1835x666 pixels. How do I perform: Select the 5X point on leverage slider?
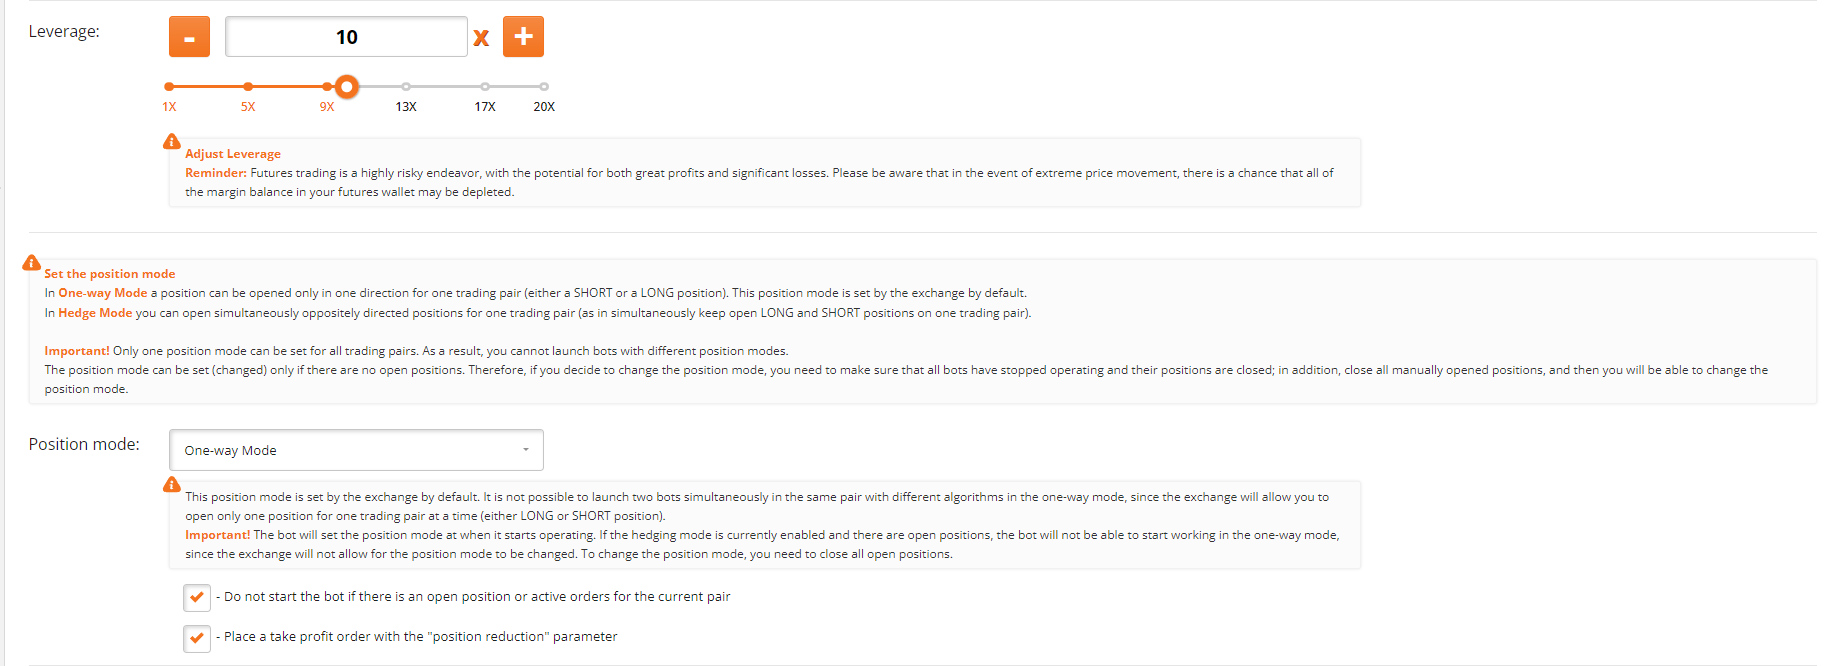tap(248, 87)
